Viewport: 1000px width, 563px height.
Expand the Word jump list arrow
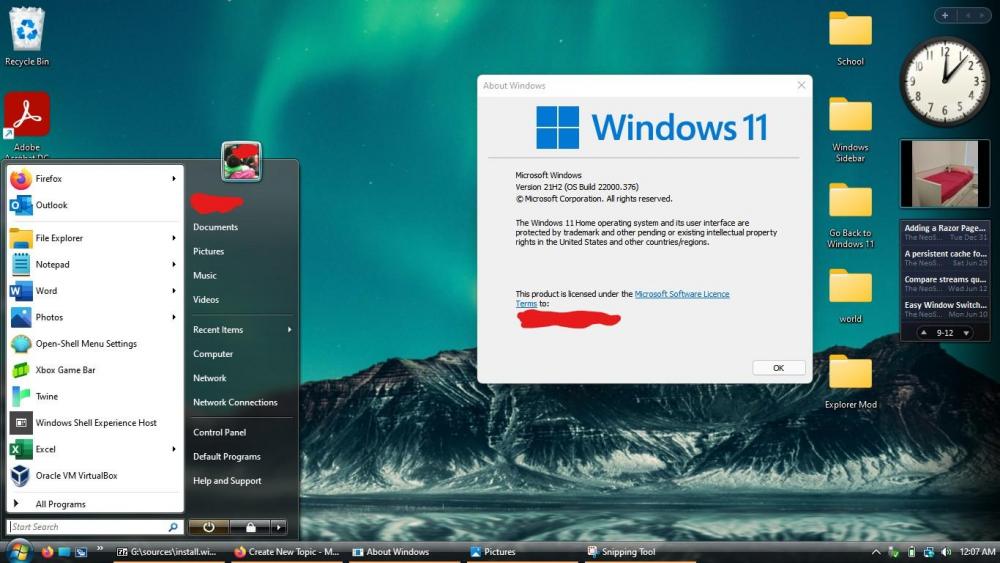[x=173, y=291]
